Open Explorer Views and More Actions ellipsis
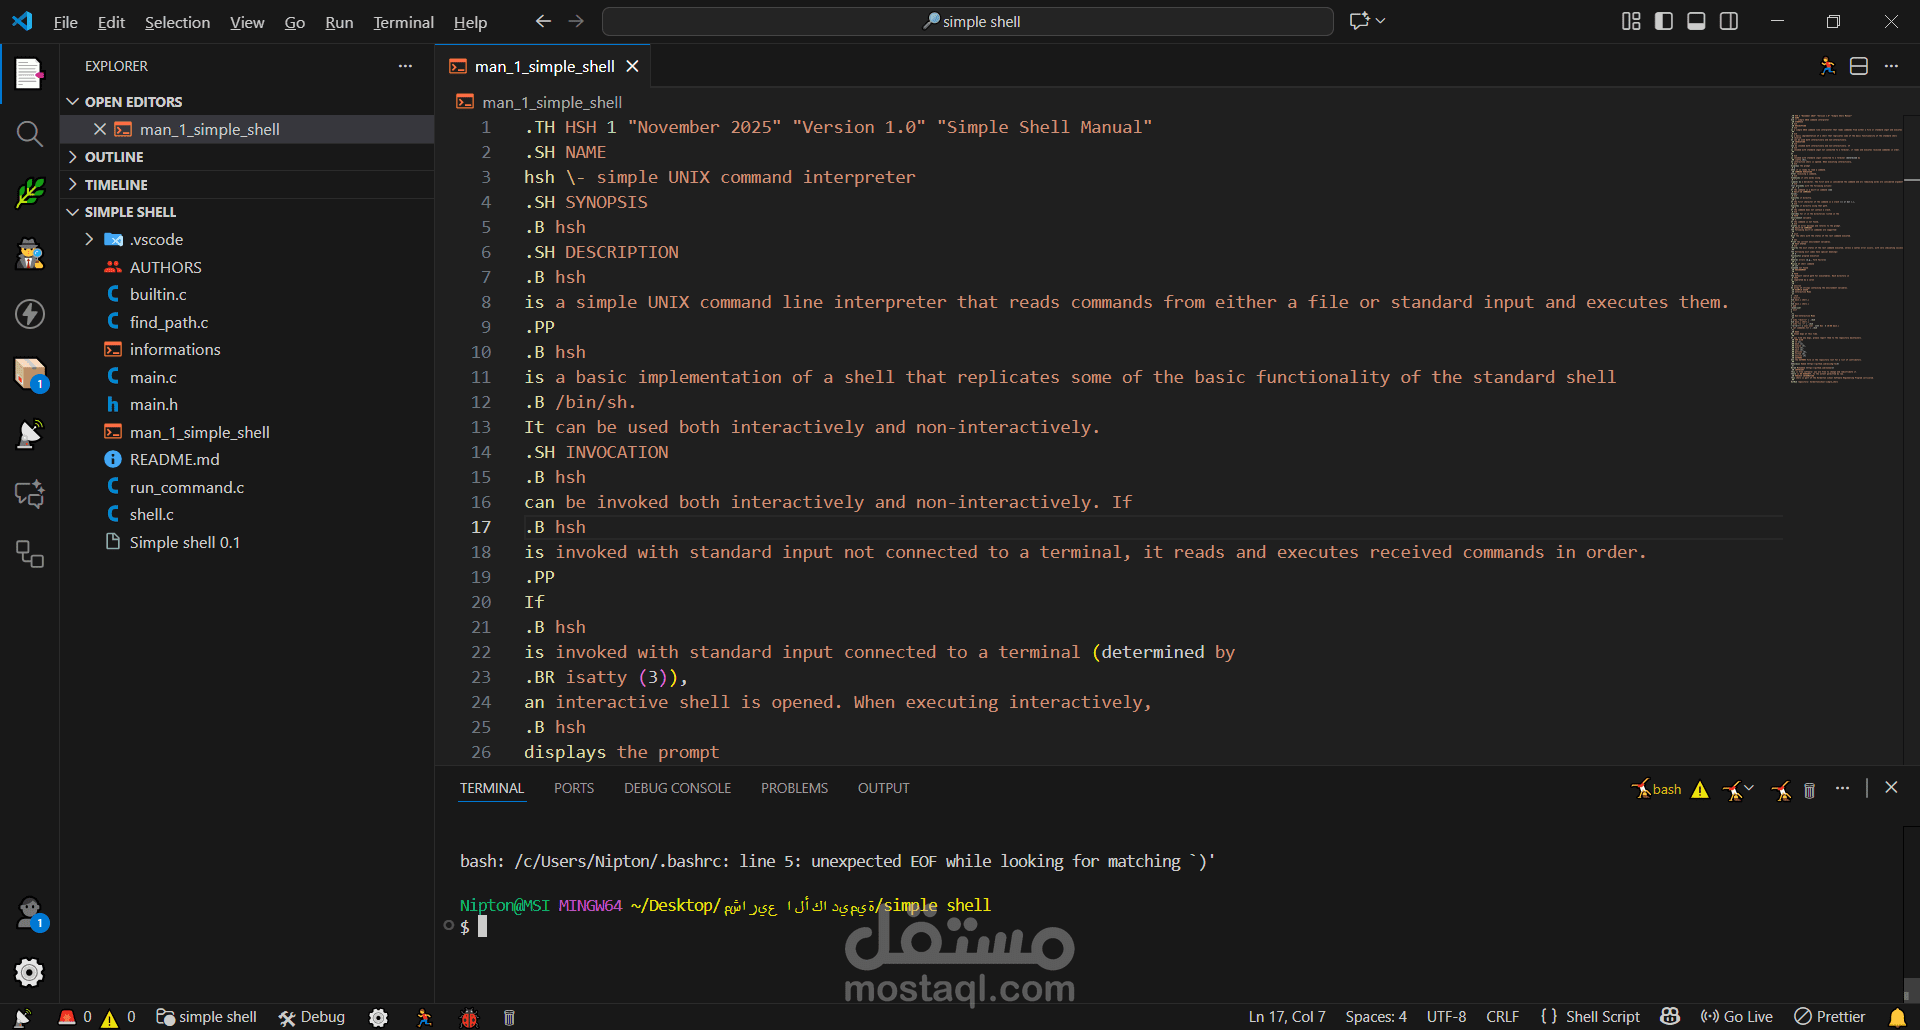Viewport: 1920px width, 1030px height. coord(405,66)
